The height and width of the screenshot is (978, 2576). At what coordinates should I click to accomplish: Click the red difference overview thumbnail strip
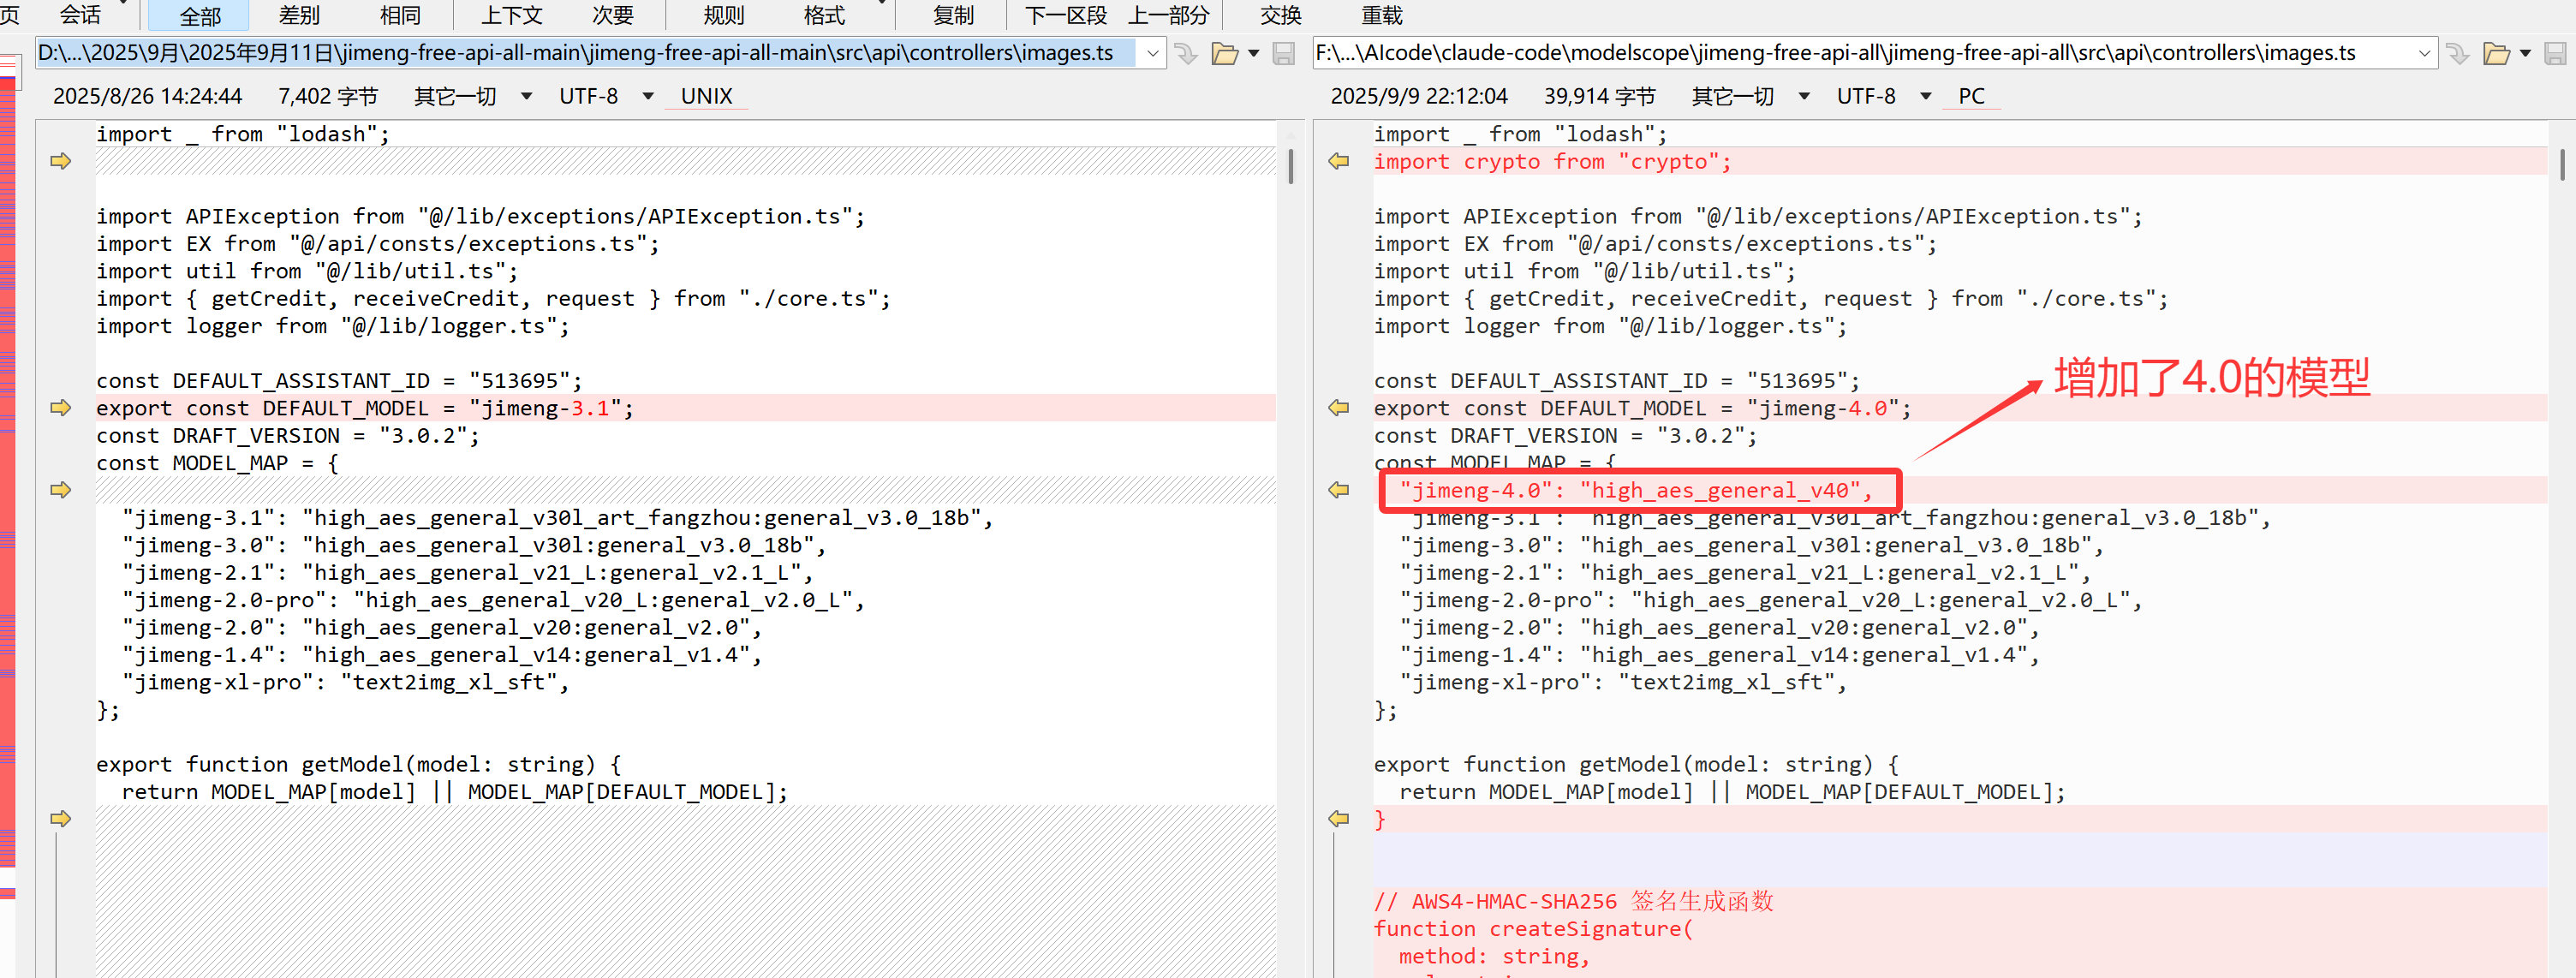tap(8, 480)
